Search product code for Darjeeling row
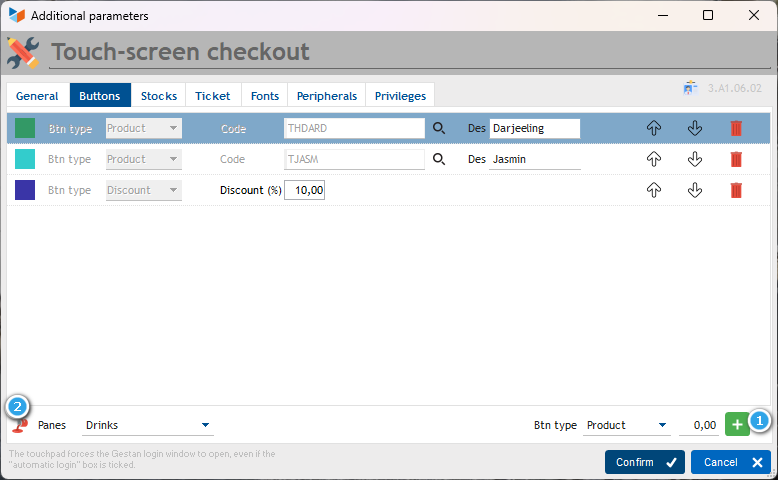The height and width of the screenshot is (480, 778). (x=438, y=128)
